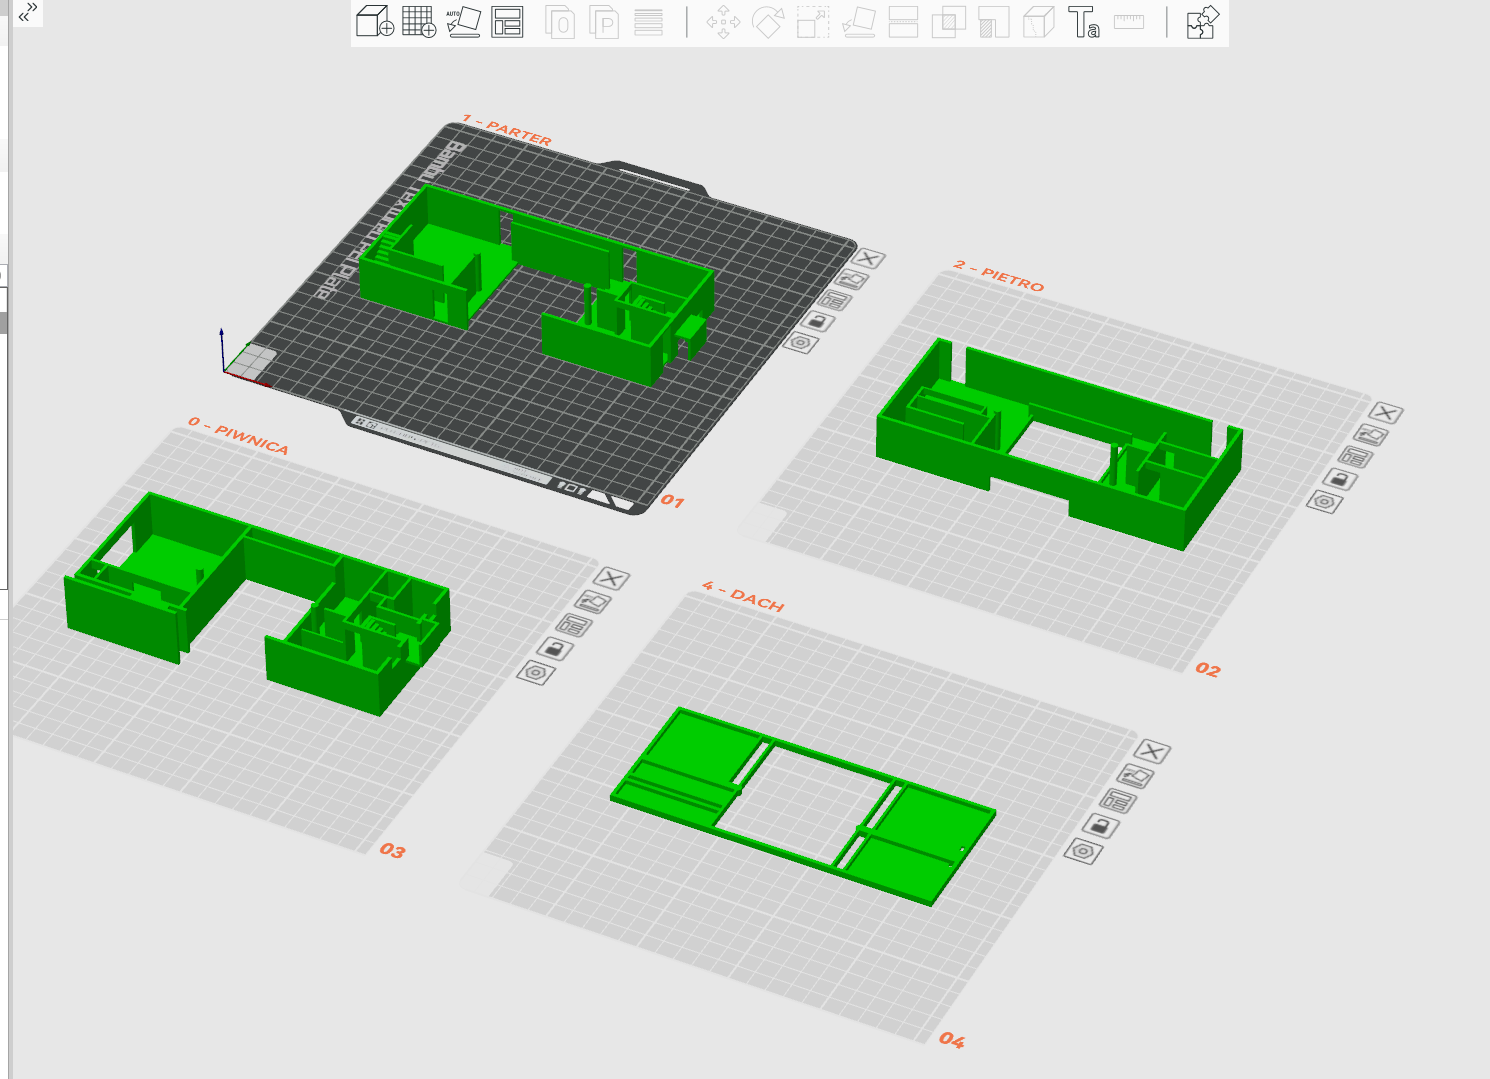The height and width of the screenshot is (1079, 1490).
Task: Open plate settings gear for PIWNICA plate
Action: pyautogui.click(x=535, y=673)
